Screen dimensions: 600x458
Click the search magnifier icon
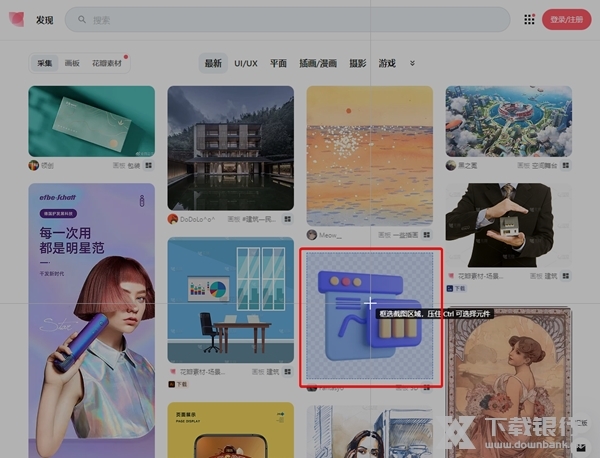coord(82,19)
